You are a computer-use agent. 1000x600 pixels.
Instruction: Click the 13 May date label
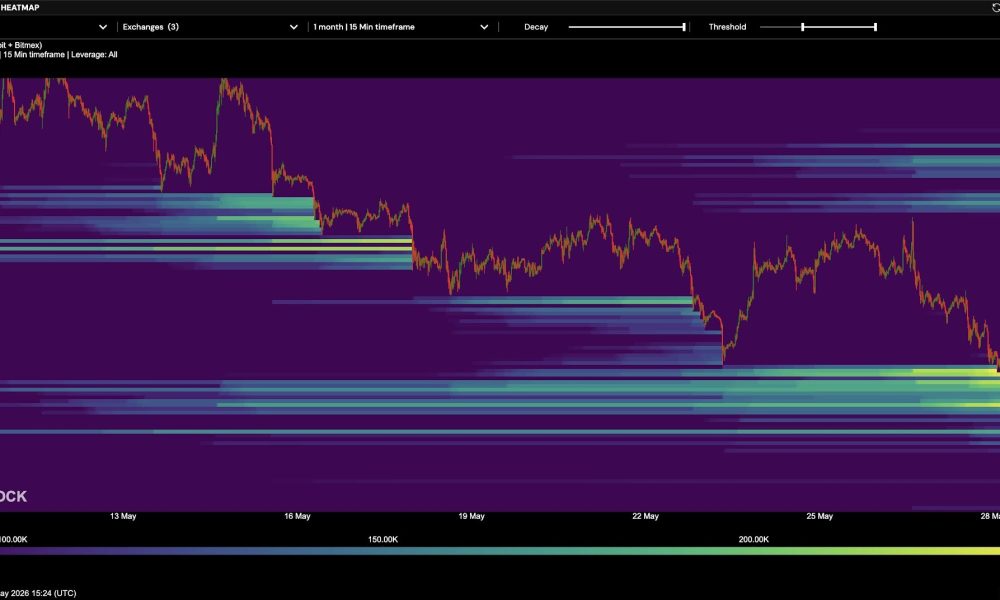(x=123, y=516)
